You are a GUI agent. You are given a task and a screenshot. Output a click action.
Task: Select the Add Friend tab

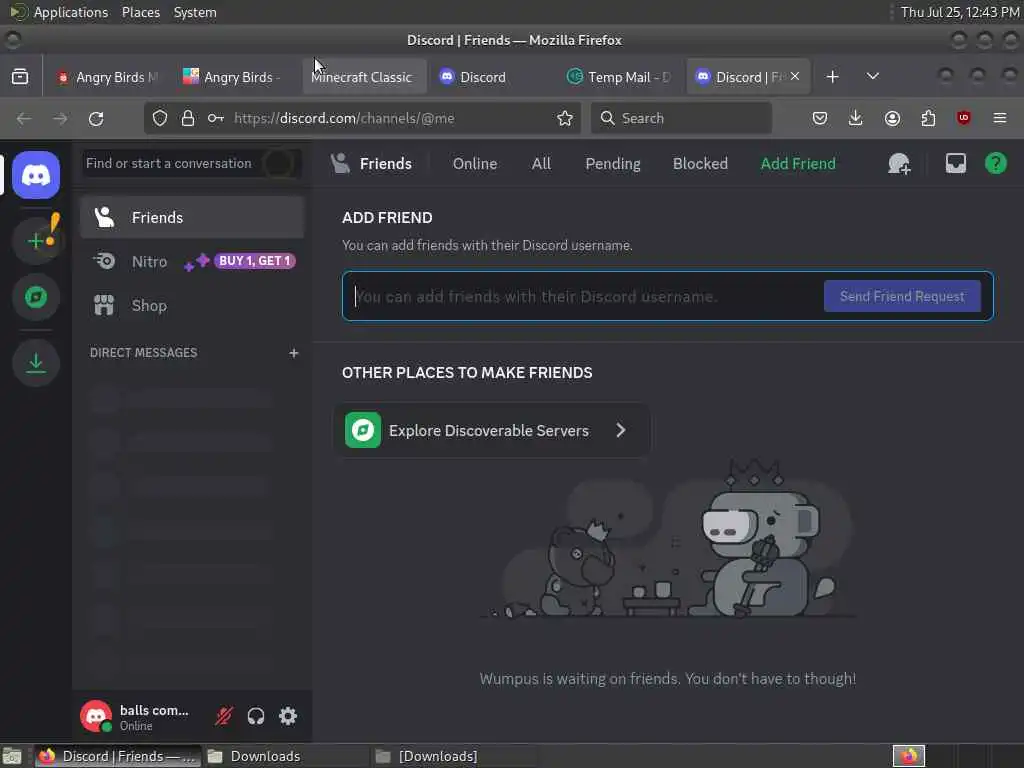pos(797,163)
